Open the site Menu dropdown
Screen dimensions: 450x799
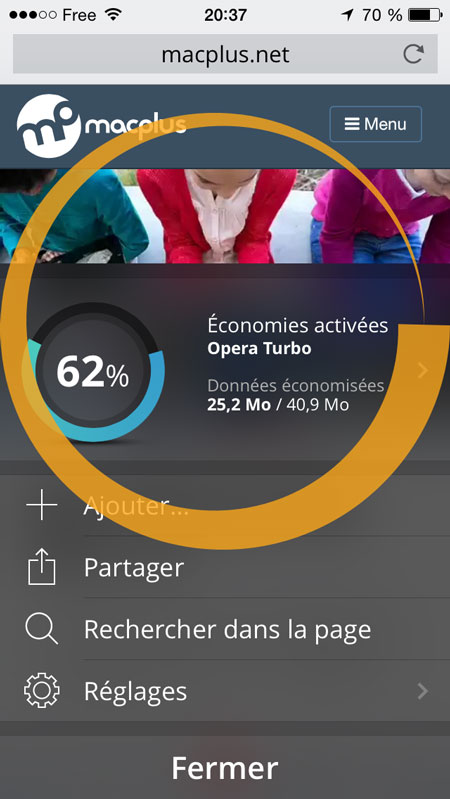(x=376, y=124)
